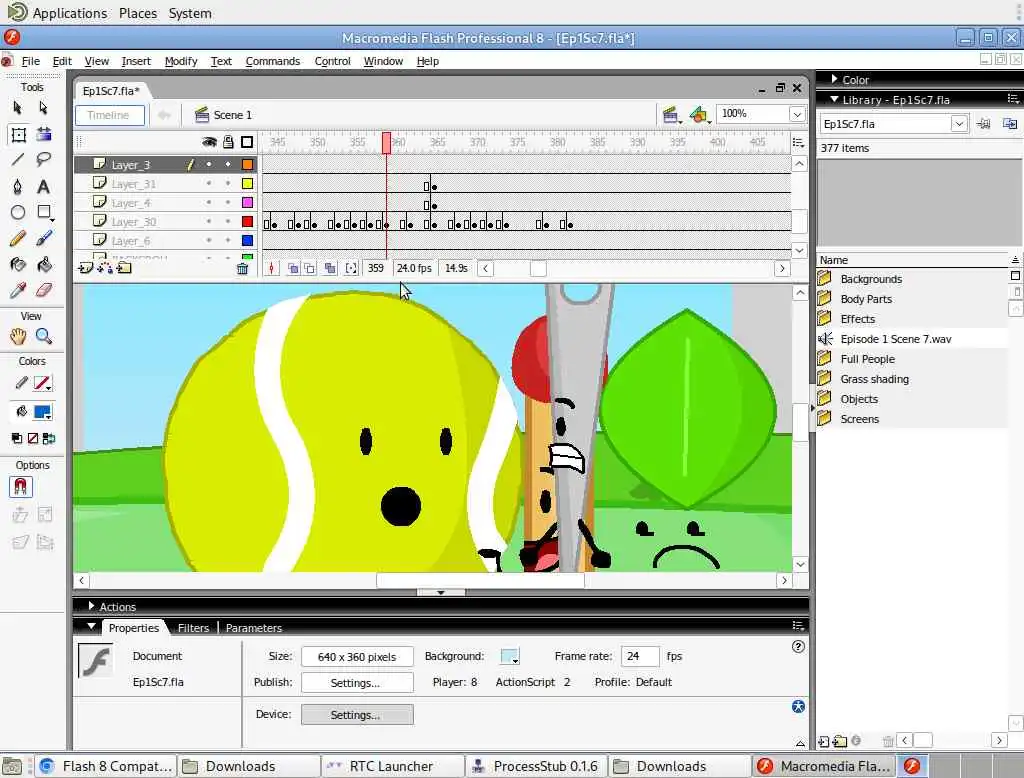
Task: Select the Eyedropper tool
Action: [18, 290]
